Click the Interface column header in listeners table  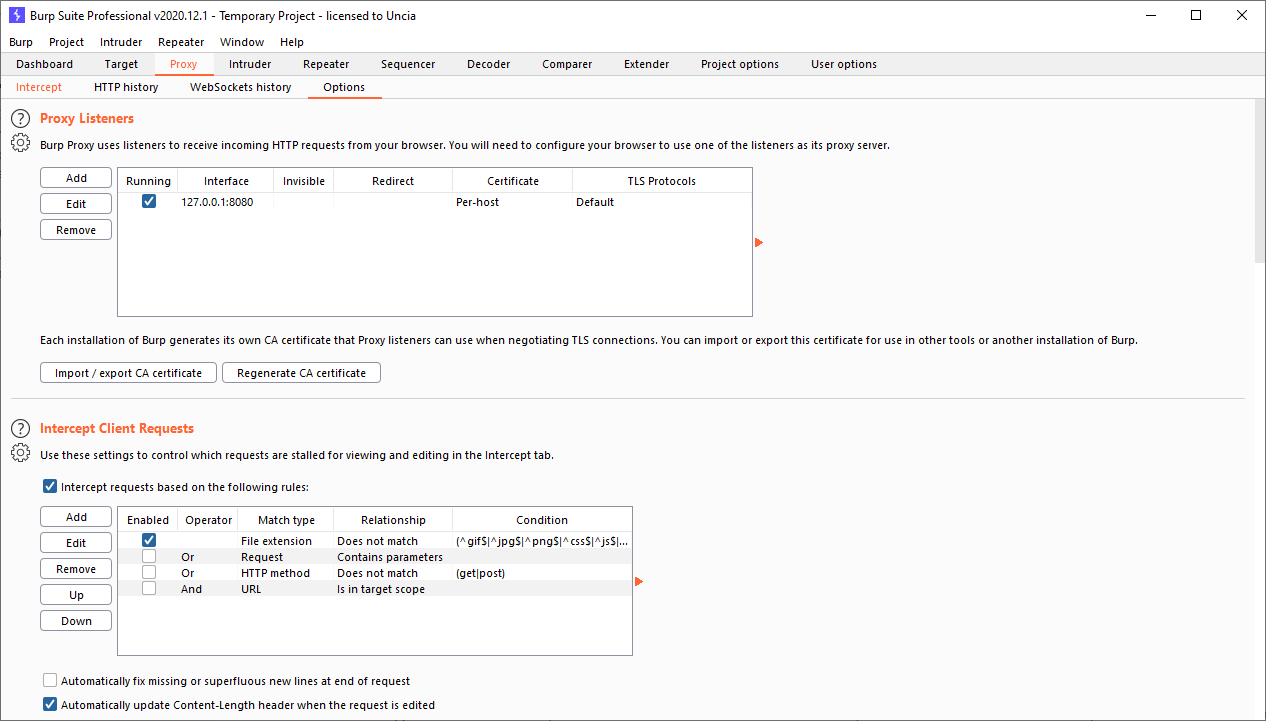tap(226, 181)
